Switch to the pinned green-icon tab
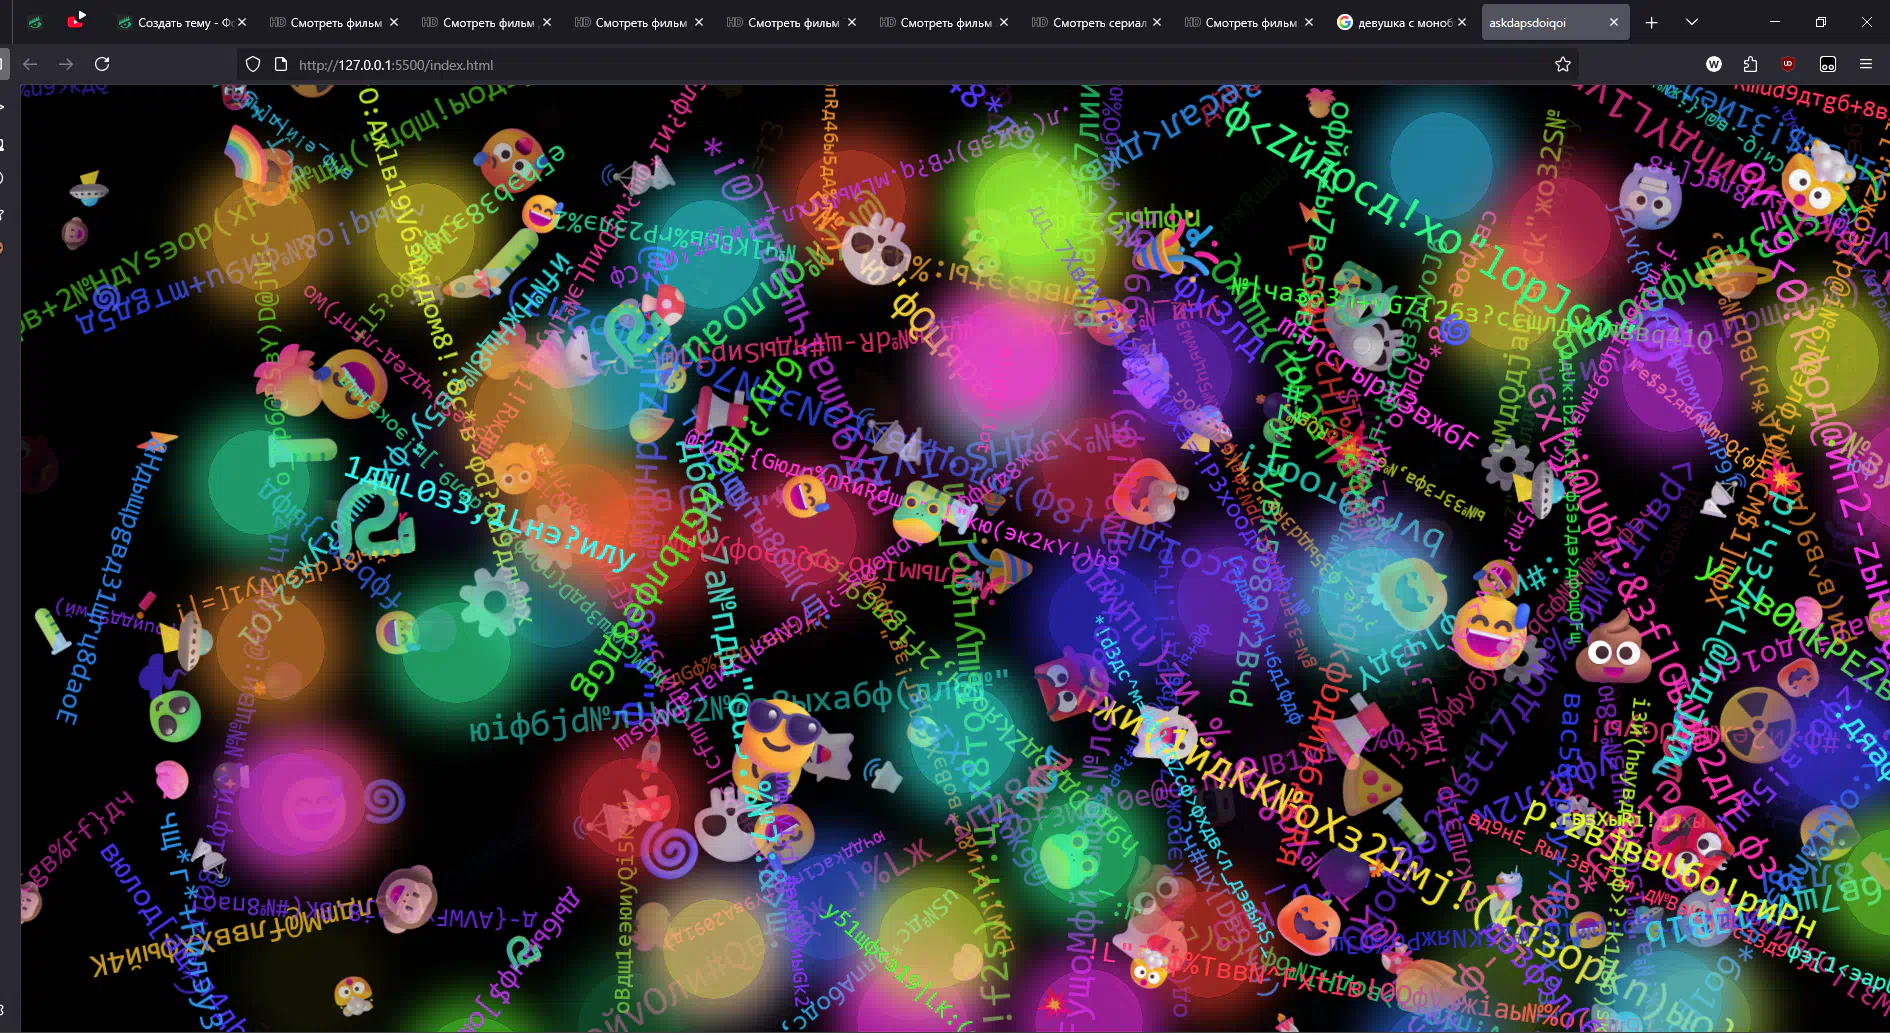 [35, 22]
